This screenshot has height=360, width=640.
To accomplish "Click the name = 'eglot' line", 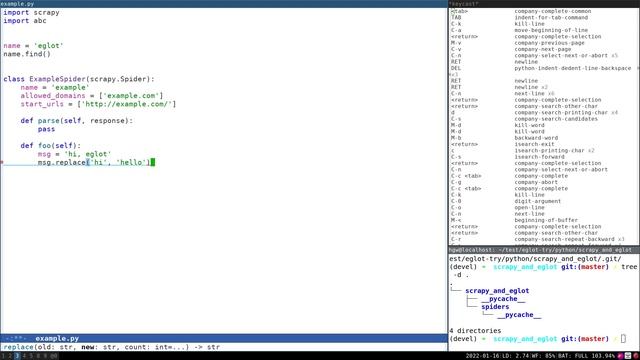I will tap(33, 46).
